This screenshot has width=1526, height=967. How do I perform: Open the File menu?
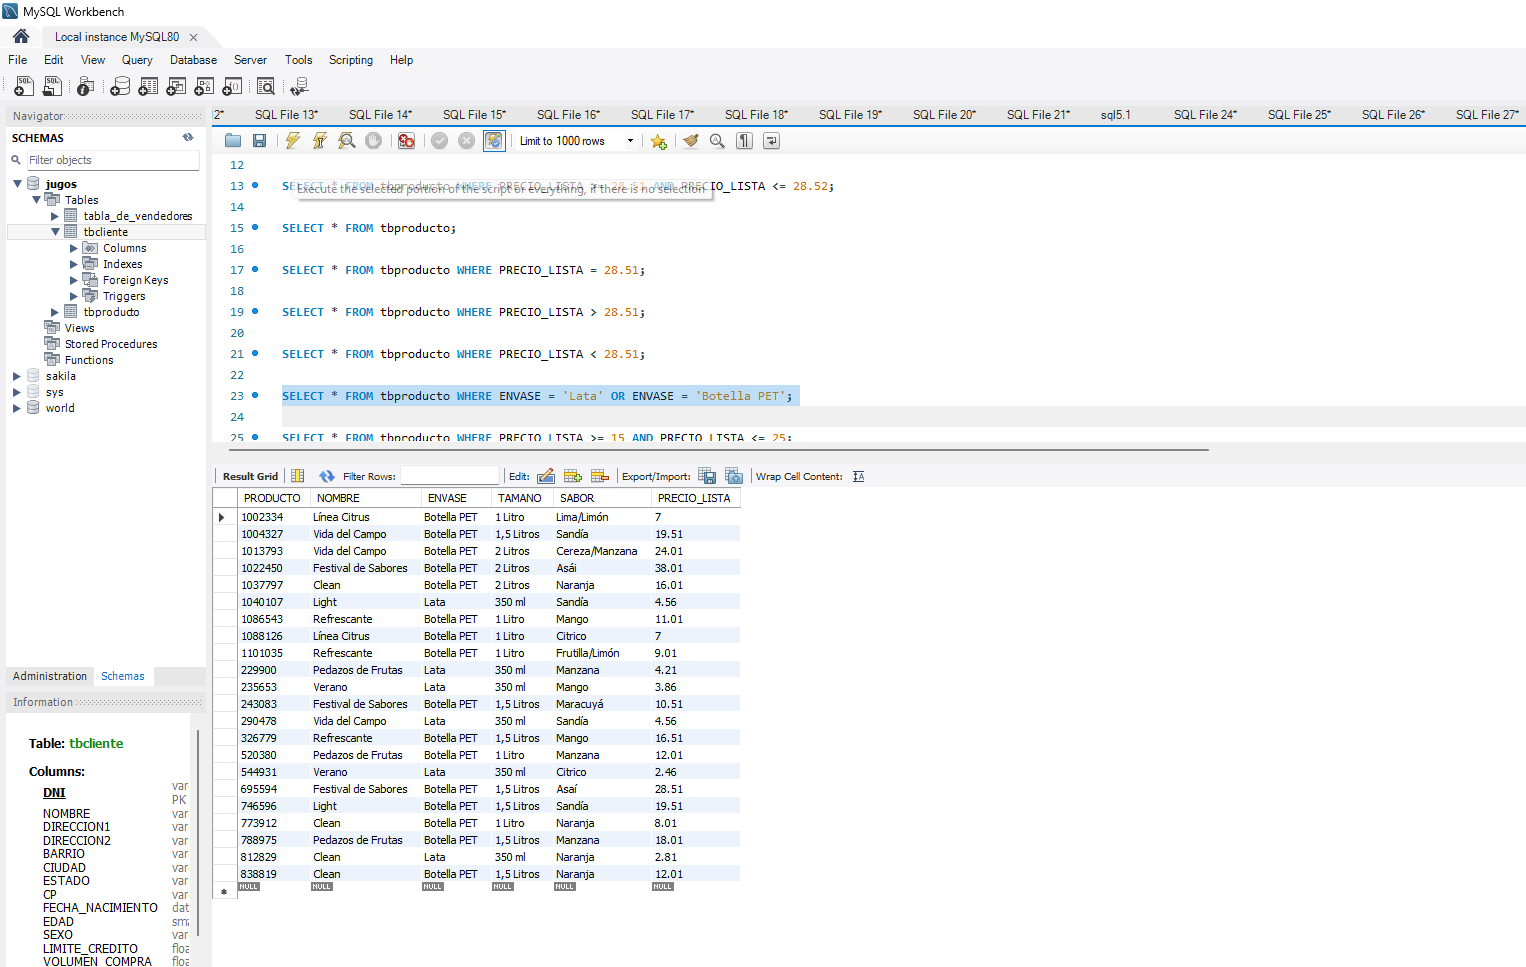tap(18, 60)
